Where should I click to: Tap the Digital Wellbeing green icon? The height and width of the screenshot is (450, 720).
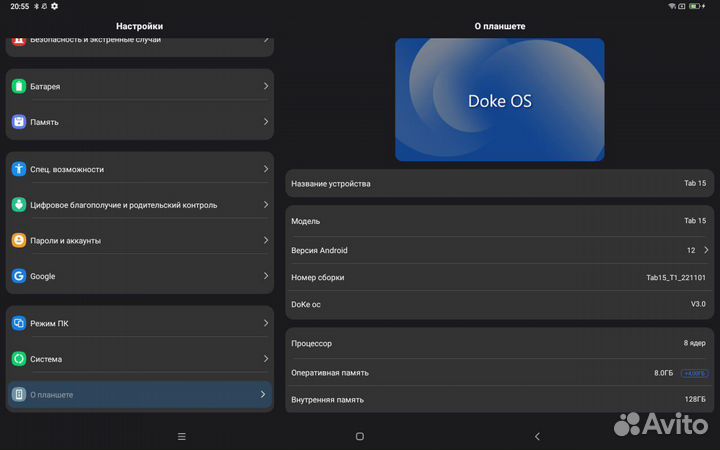pos(19,205)
